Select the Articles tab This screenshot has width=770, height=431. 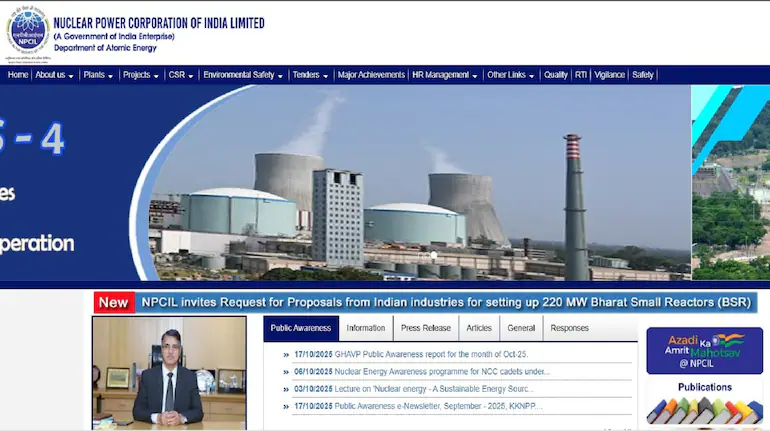tap(479, 328)
